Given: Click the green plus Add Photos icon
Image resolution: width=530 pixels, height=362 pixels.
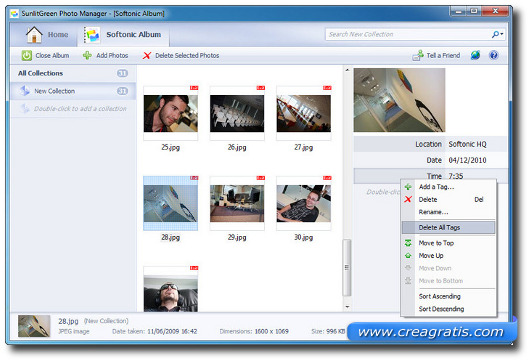Looking at the screenshot, I should (x=87, y=55).
